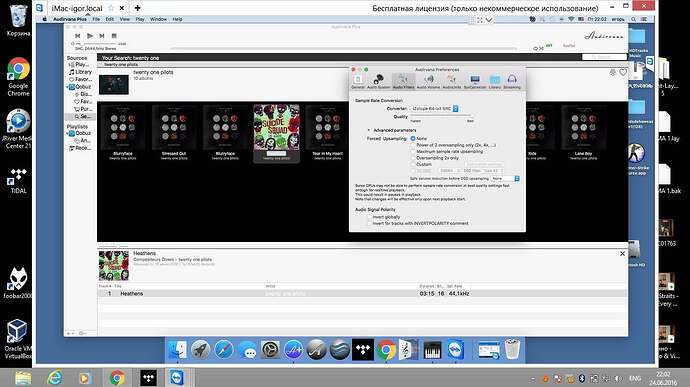This screenshot has width=690, height=387.
Task: Select Maximum sample rate upsampling option
Action: pyautogui.click(x=413, y=151)
